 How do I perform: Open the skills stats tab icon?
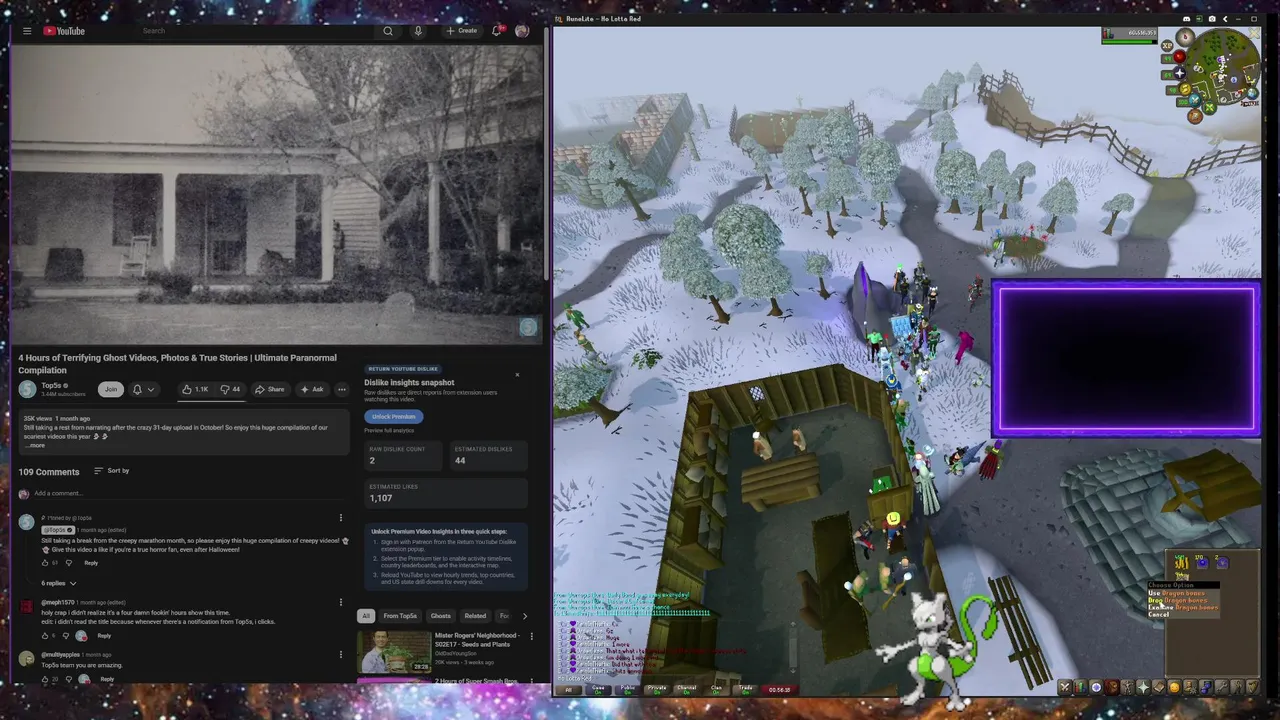1081,687
